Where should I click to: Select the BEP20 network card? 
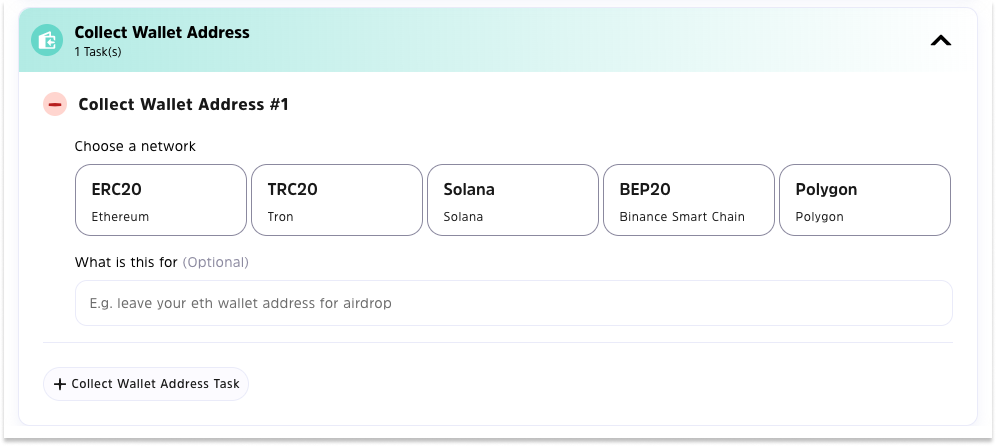688,200
